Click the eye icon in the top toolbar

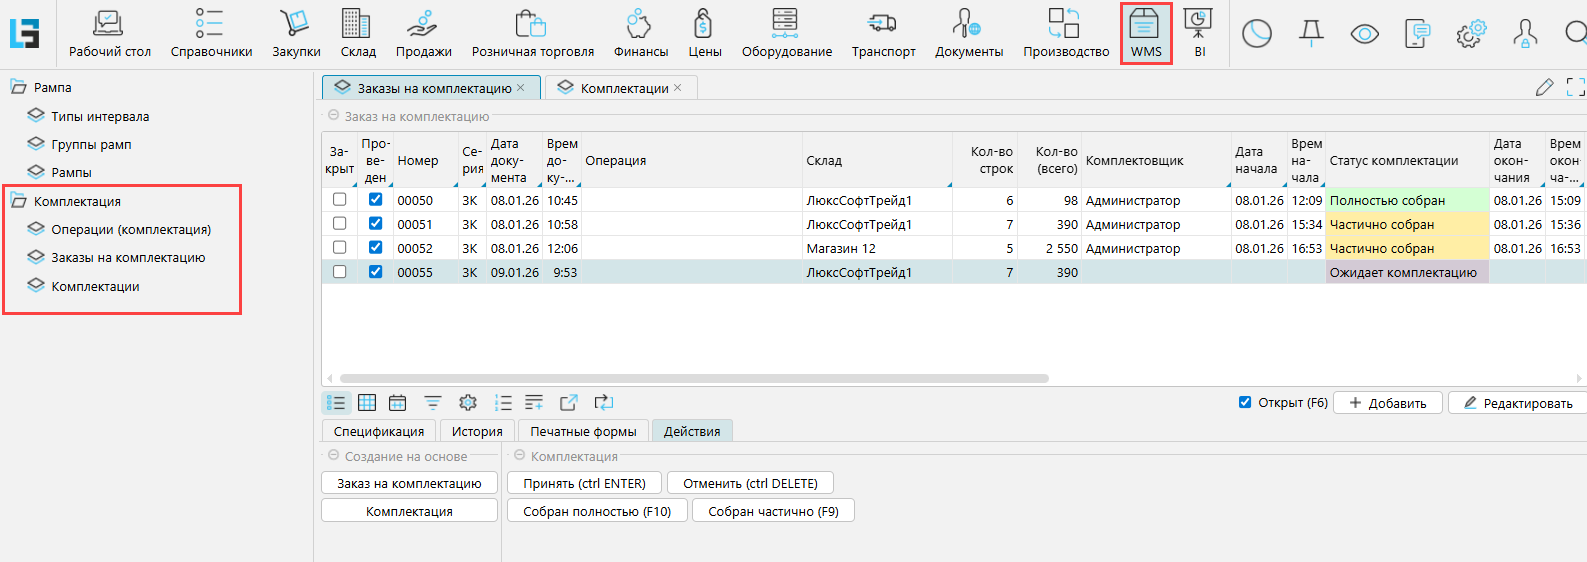click(x=1364, y=34)
